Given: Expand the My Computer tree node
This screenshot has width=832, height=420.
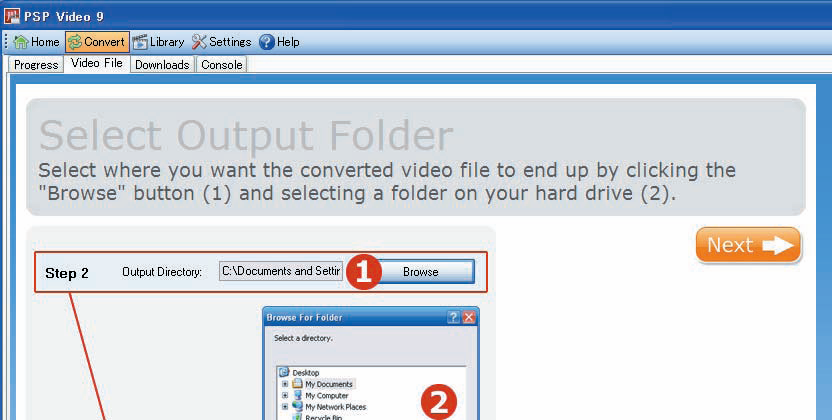Looking at the screenshot, I should pyautogui.click(x=285, y=396).
